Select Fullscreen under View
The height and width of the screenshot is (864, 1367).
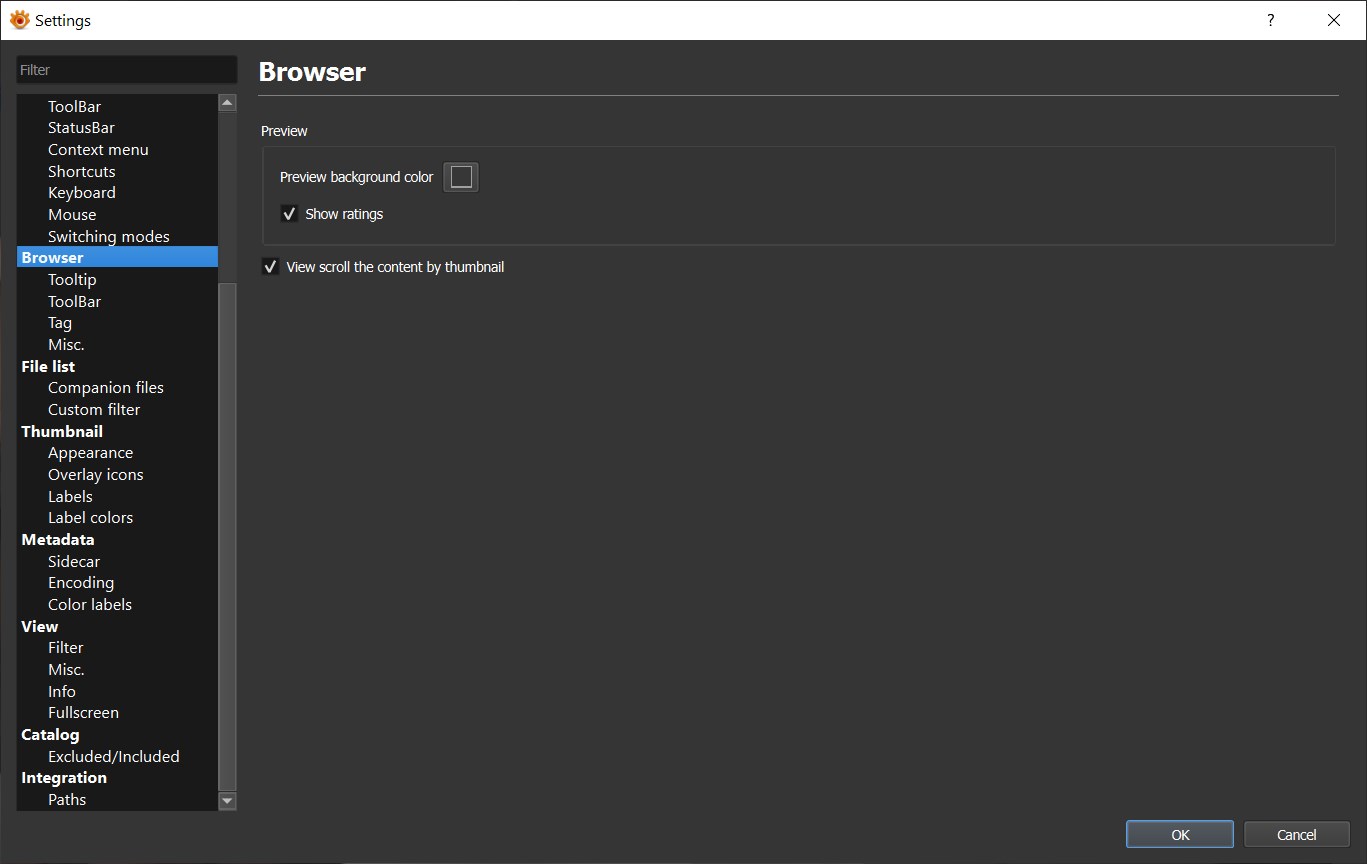tap(83, 713)
